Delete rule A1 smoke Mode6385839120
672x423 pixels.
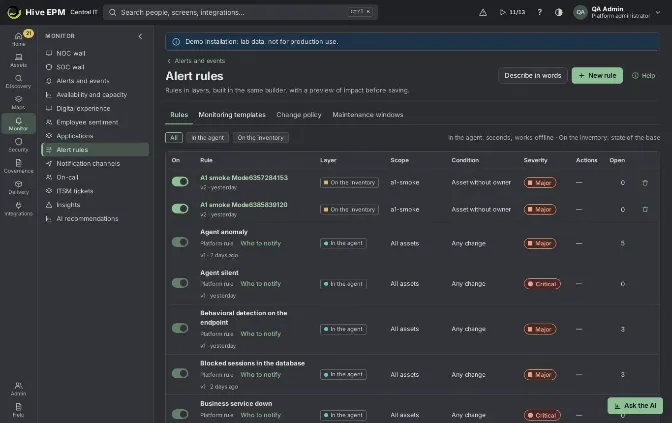645,209
